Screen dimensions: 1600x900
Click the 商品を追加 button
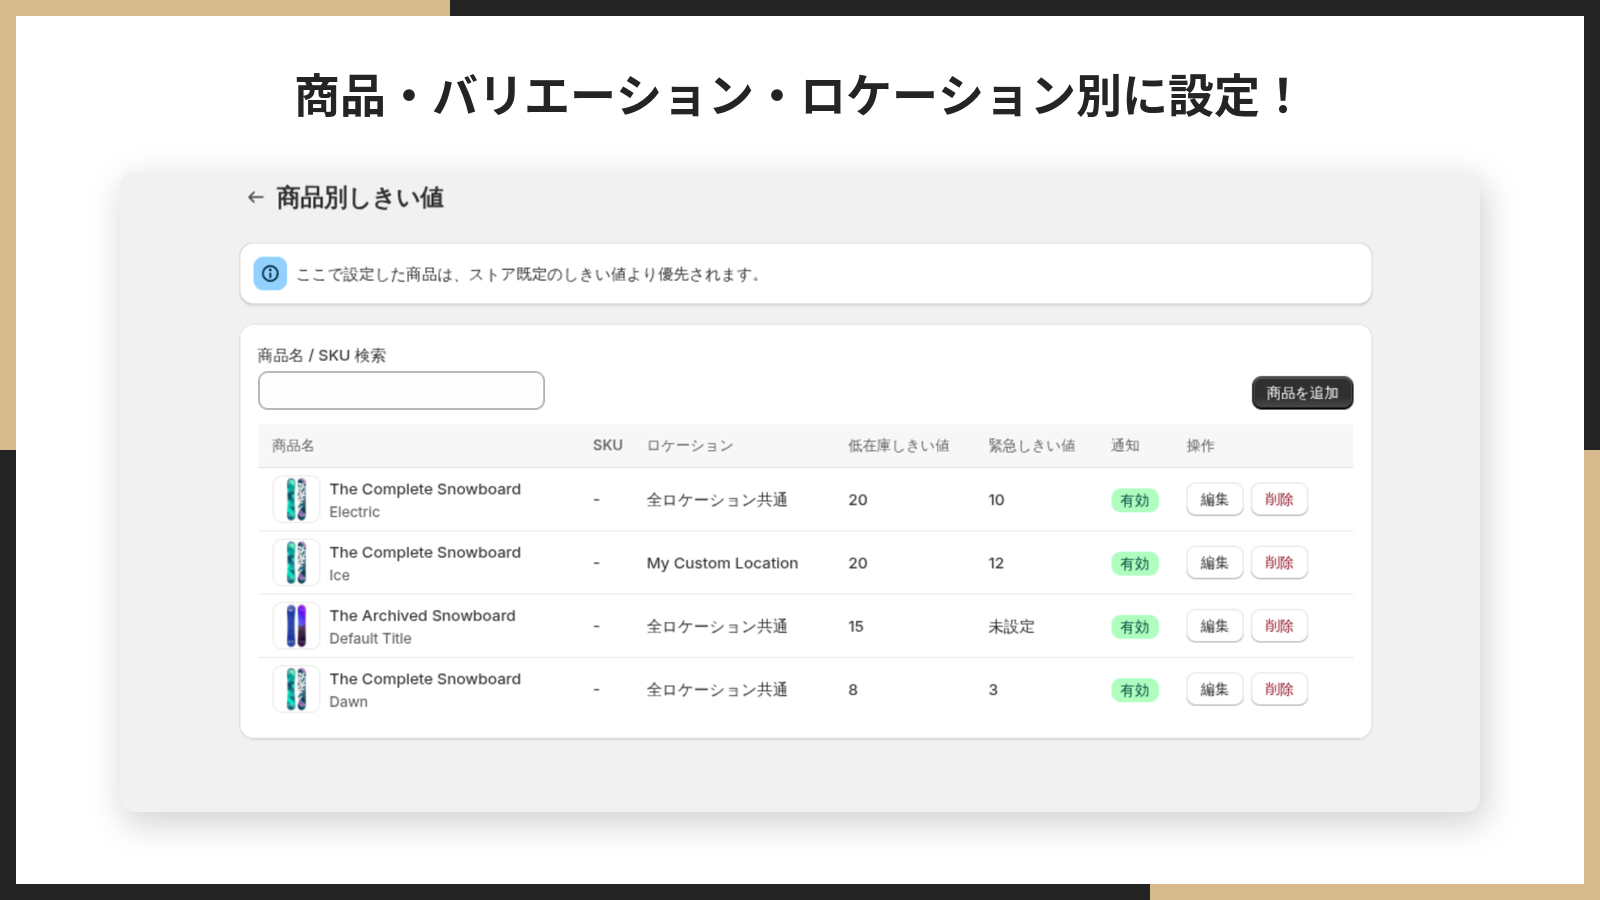(1302, 393)
